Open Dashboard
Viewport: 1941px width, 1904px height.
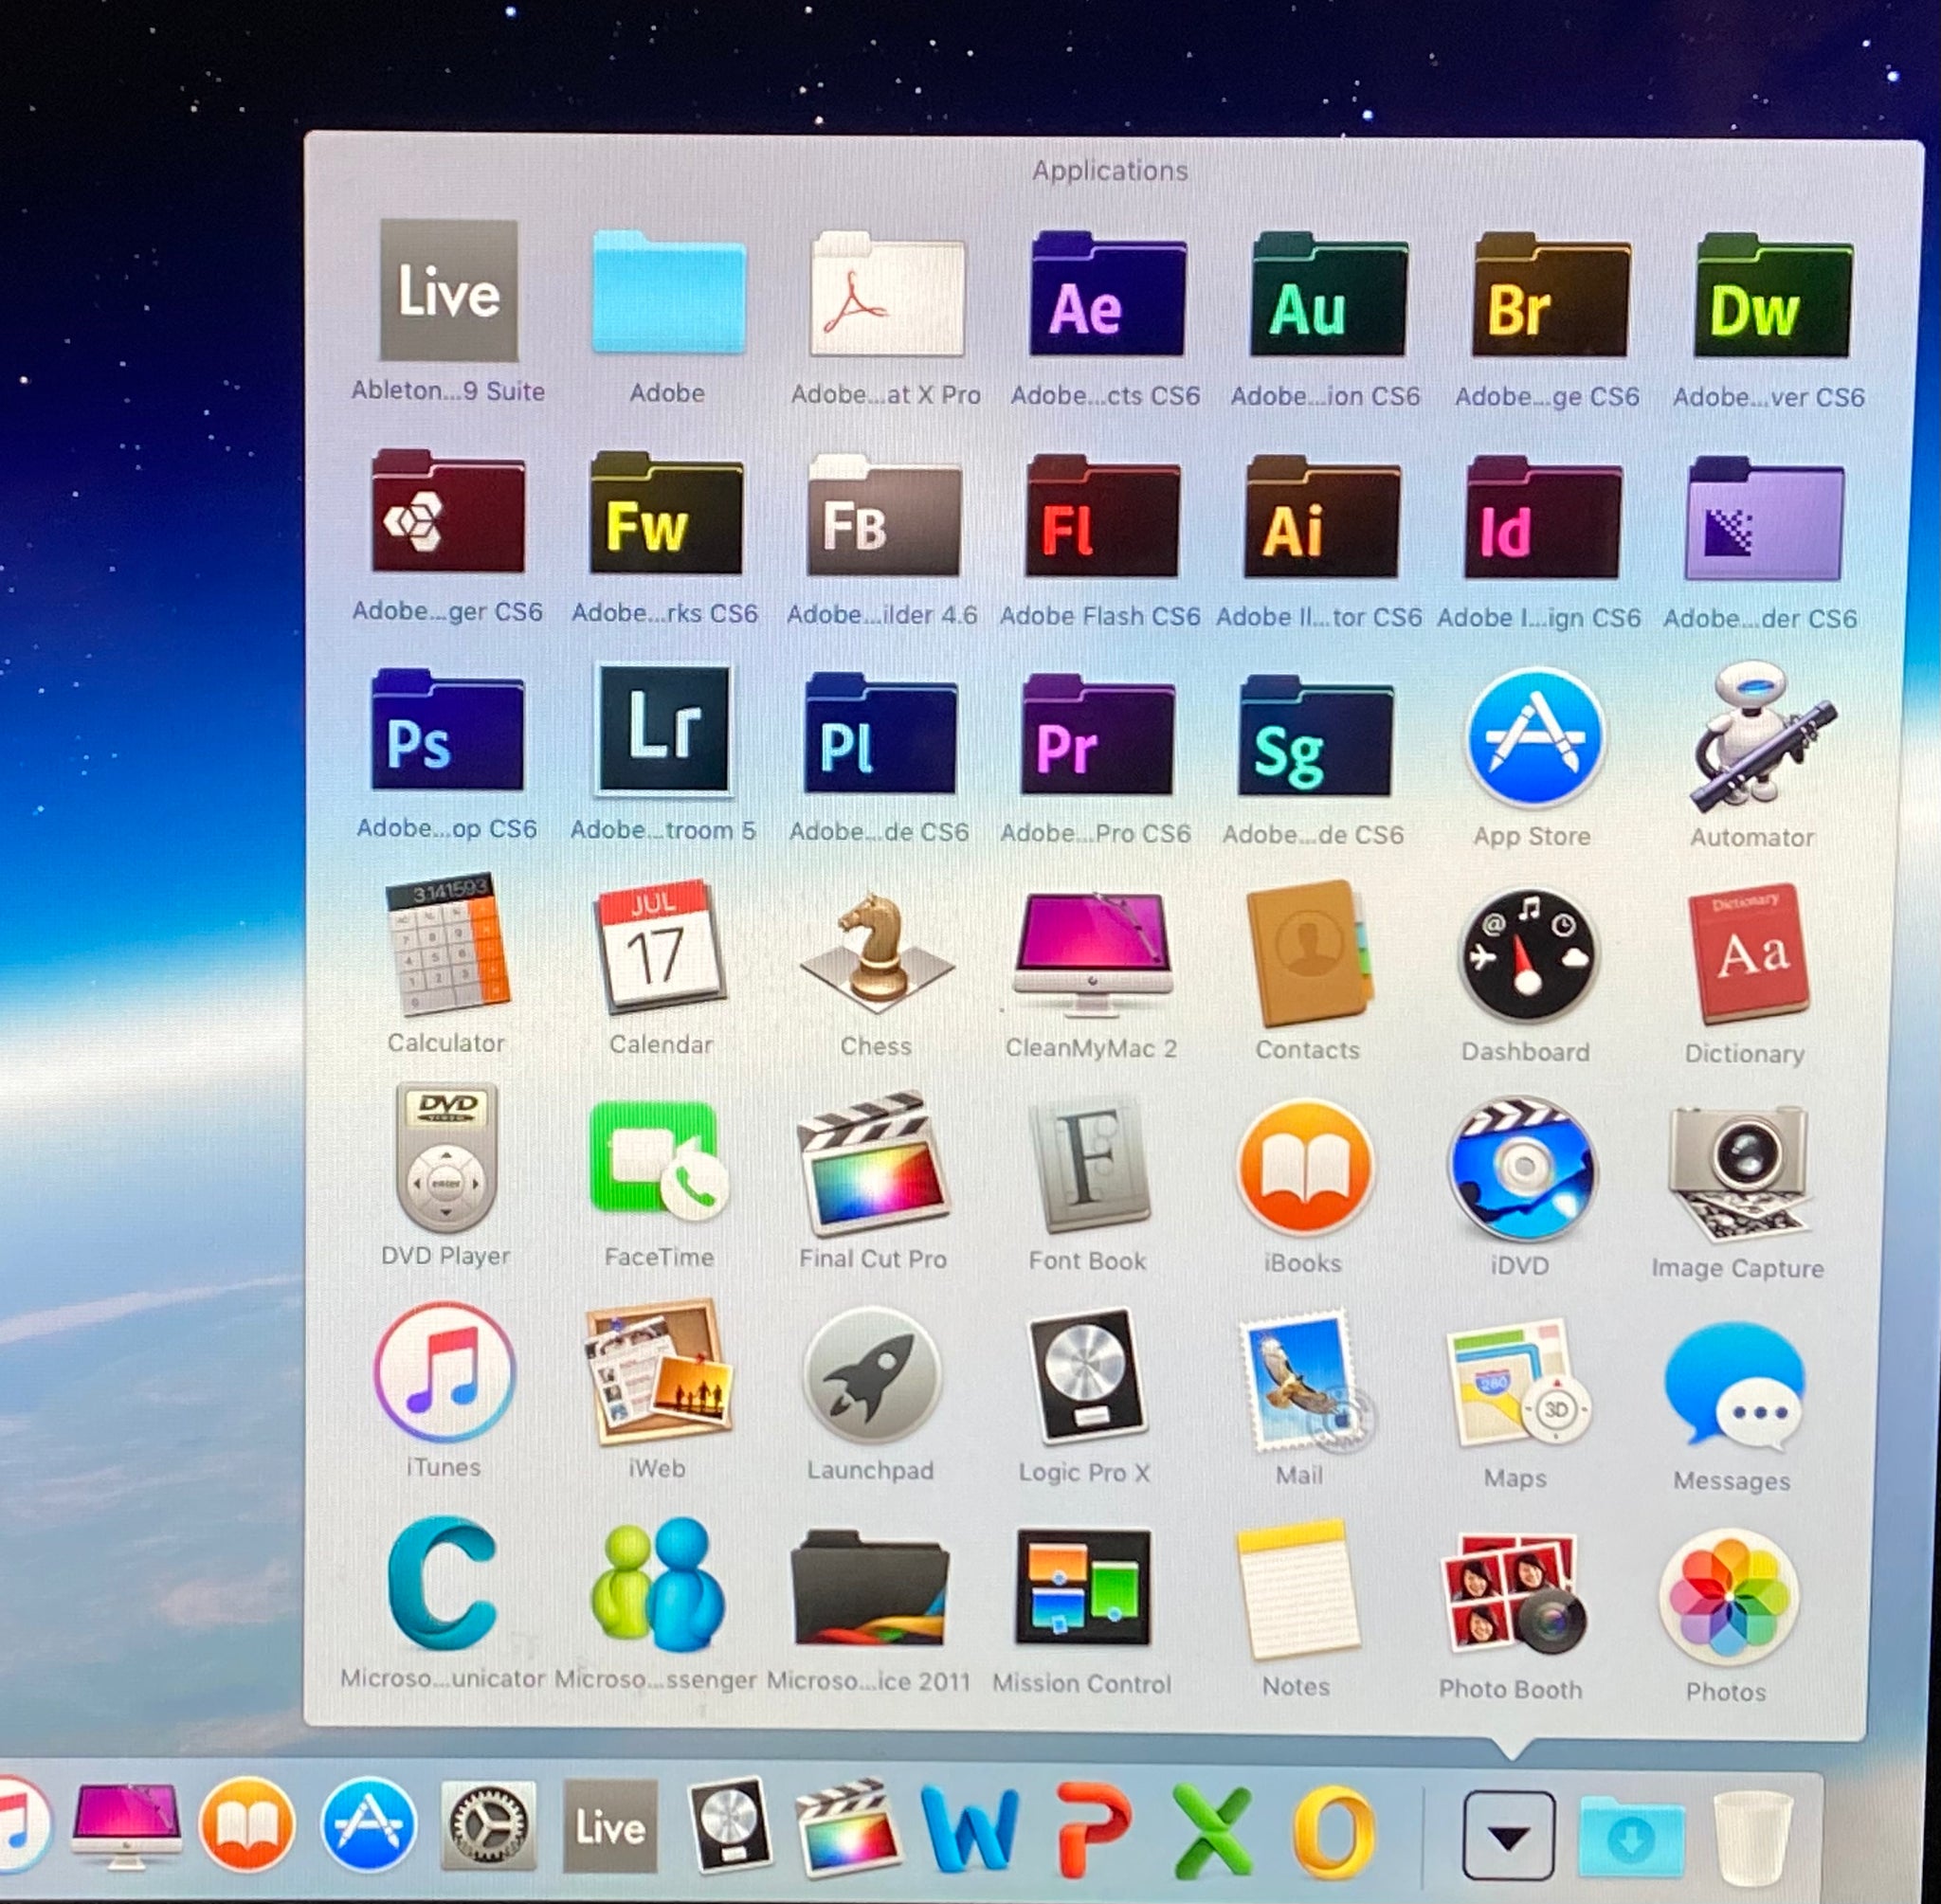coord(1527,955)
